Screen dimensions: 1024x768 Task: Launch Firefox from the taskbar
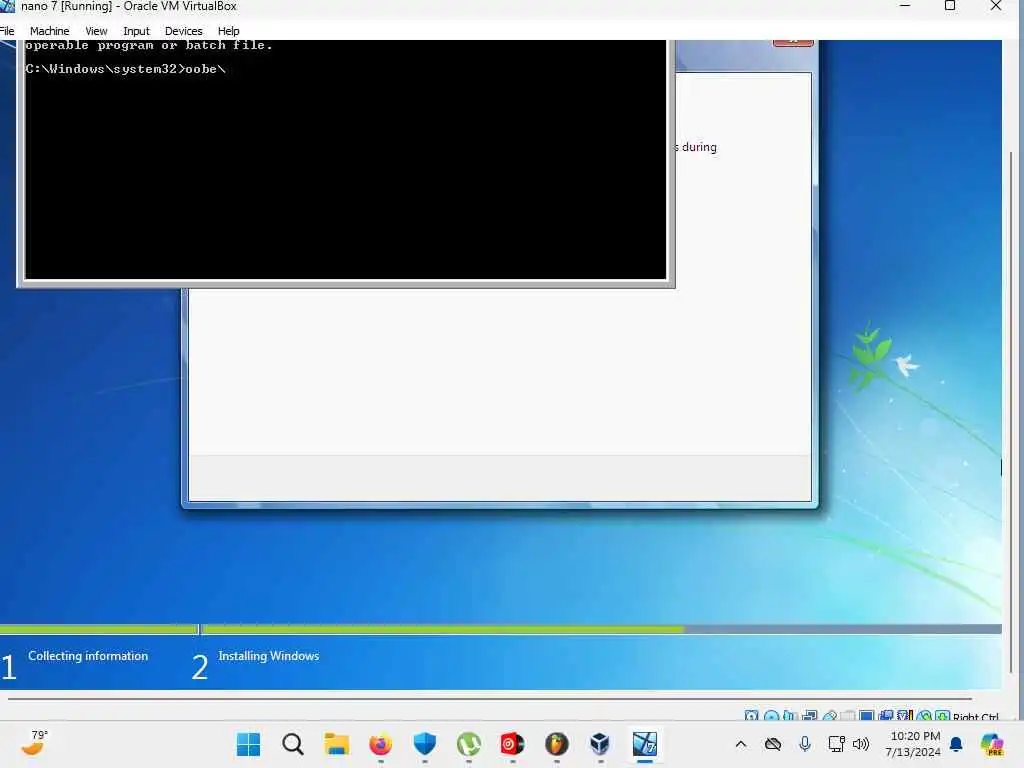[x=381, y=744]
